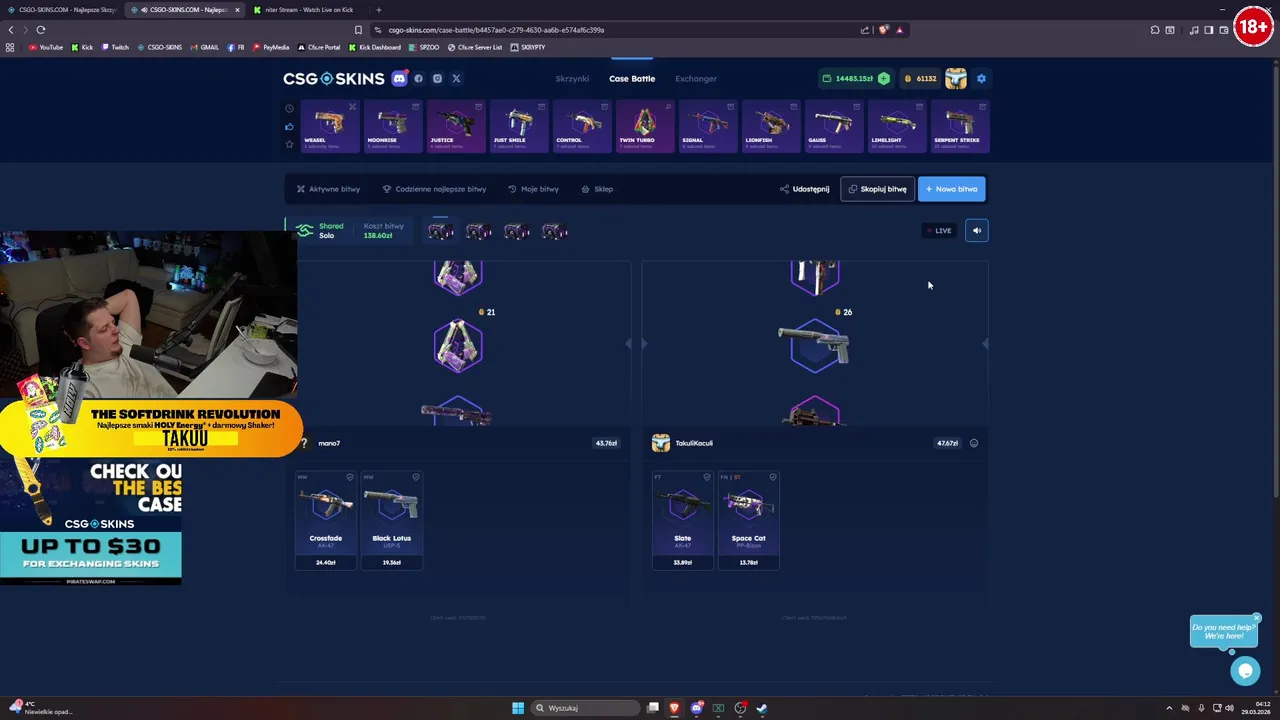
Task: Click the browser address bar URL
Action: click(x=496, y=30)
